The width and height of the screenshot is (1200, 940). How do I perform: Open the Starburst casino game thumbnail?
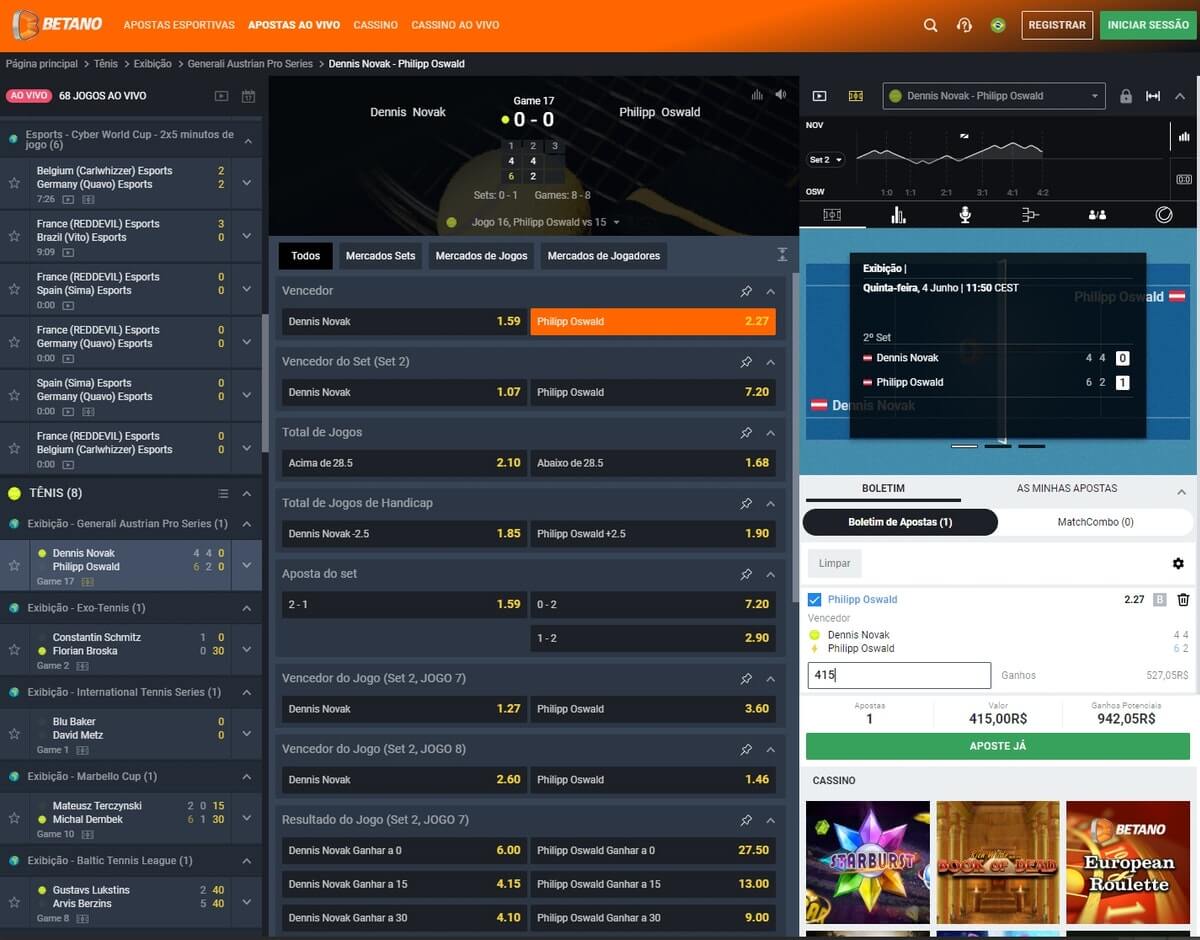pos(868,862)
